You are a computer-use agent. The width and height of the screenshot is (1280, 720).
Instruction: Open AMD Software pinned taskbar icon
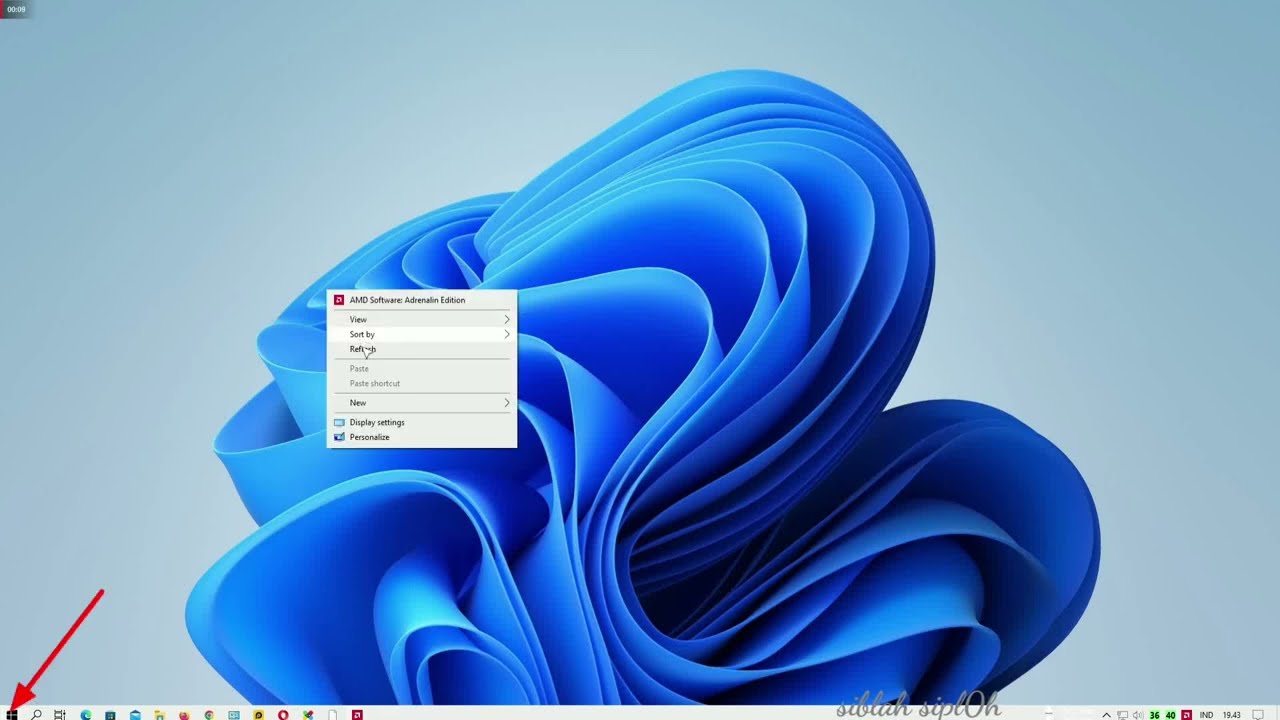pyautogui.click(x=357, y=715)
